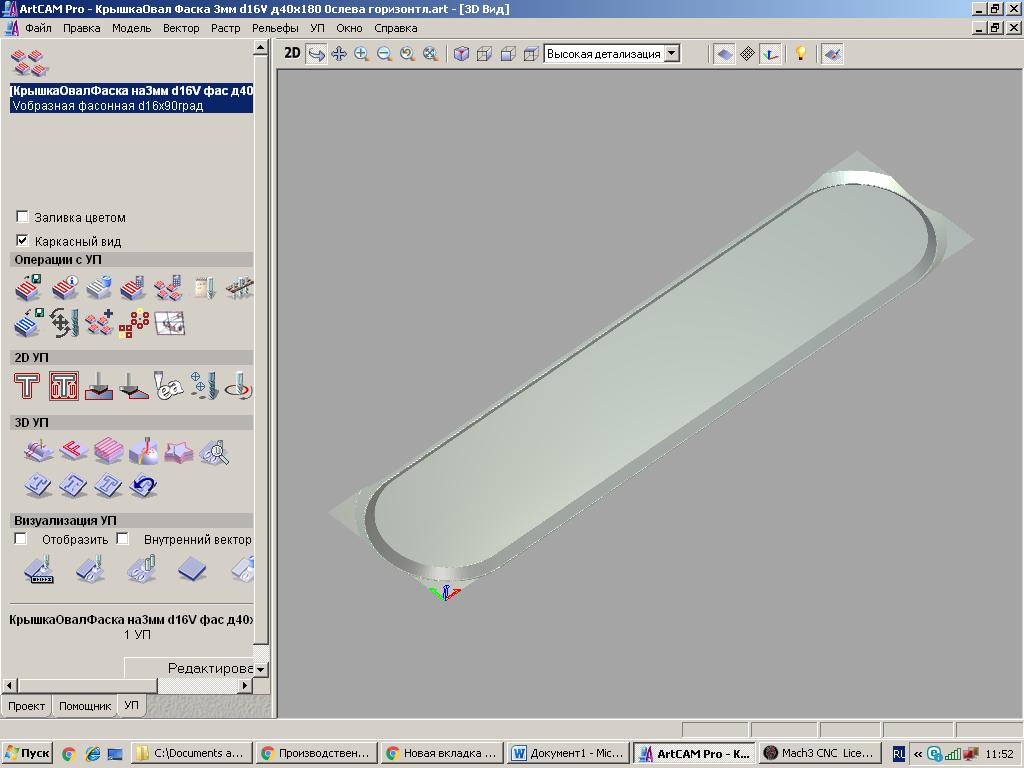This screenshot has height=768, width=1024.
Task: Open the Рельефы menu
Action: click(x=275, y=28)
